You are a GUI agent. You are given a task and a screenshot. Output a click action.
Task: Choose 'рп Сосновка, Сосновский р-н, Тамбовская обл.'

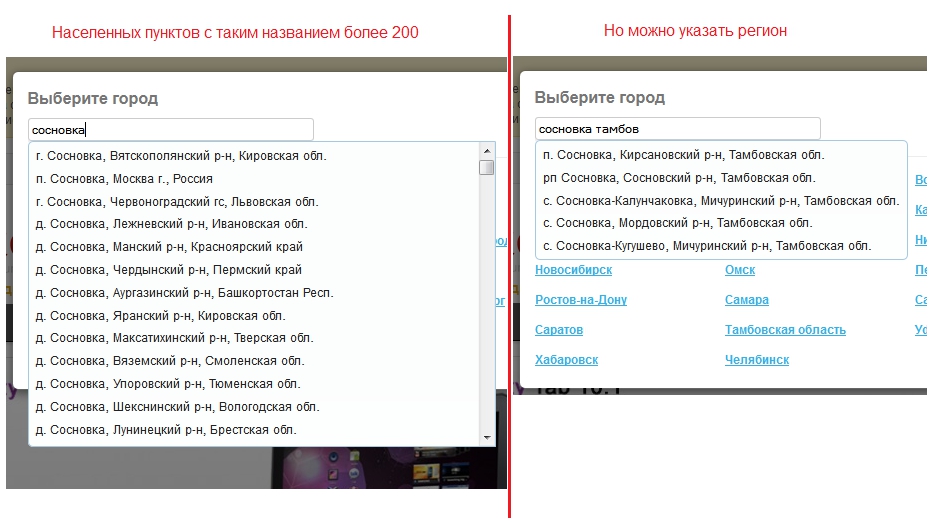coord(679,178)
